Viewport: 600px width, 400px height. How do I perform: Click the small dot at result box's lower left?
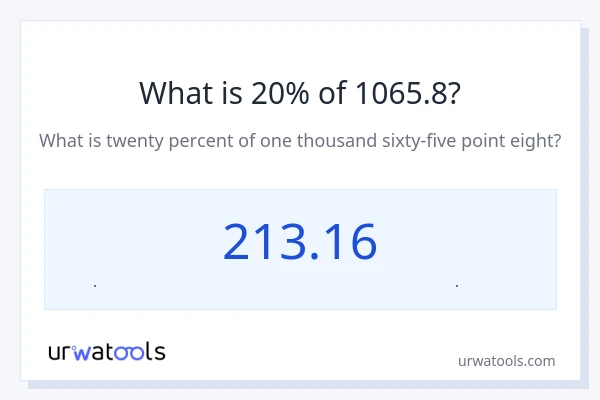point(95,286)
